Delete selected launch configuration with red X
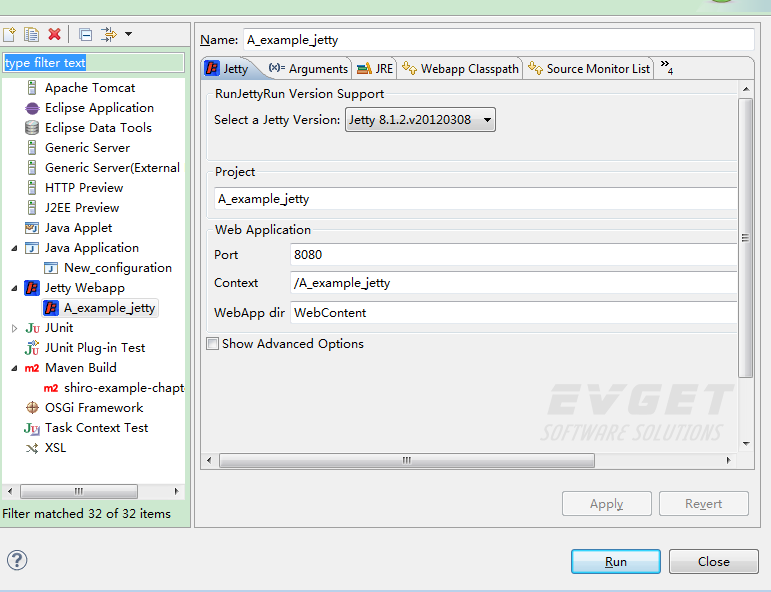The width and height of the screenshot is (771, 592). point(55,34)
